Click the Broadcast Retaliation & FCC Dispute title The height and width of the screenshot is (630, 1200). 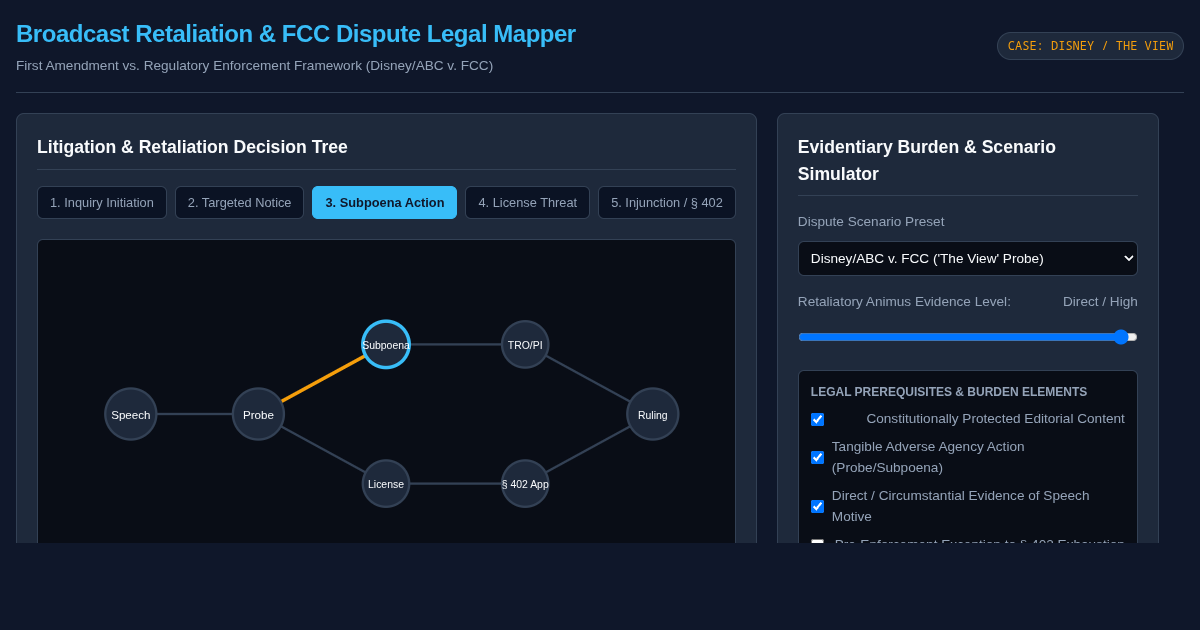[x=296, y=33]
